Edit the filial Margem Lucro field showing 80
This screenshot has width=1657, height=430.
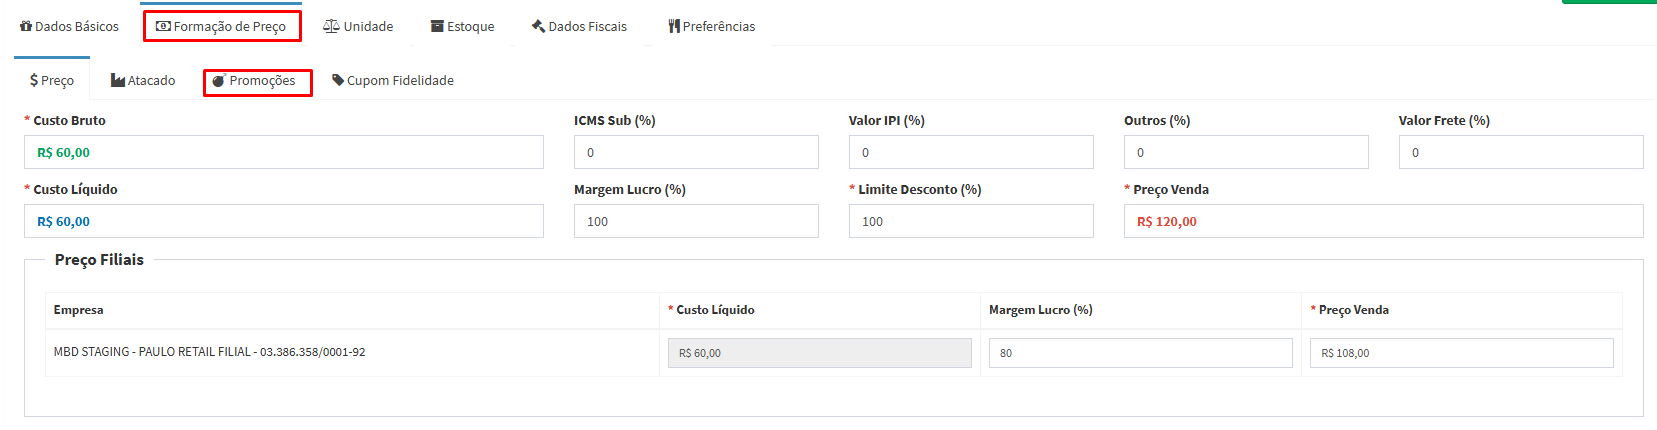tap(1140, 353)
